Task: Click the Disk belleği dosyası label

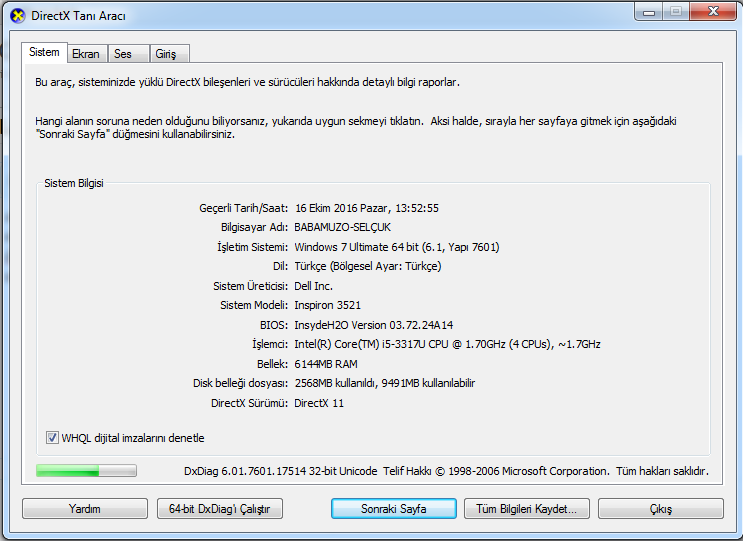Action: tap(241, 383)
